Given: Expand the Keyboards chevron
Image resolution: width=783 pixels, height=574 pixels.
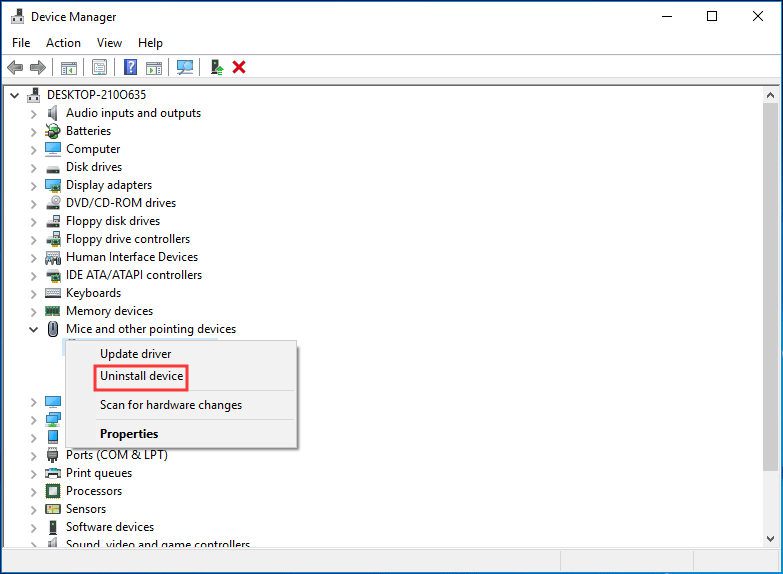Looking at the screenshot, I should (33, 294).
